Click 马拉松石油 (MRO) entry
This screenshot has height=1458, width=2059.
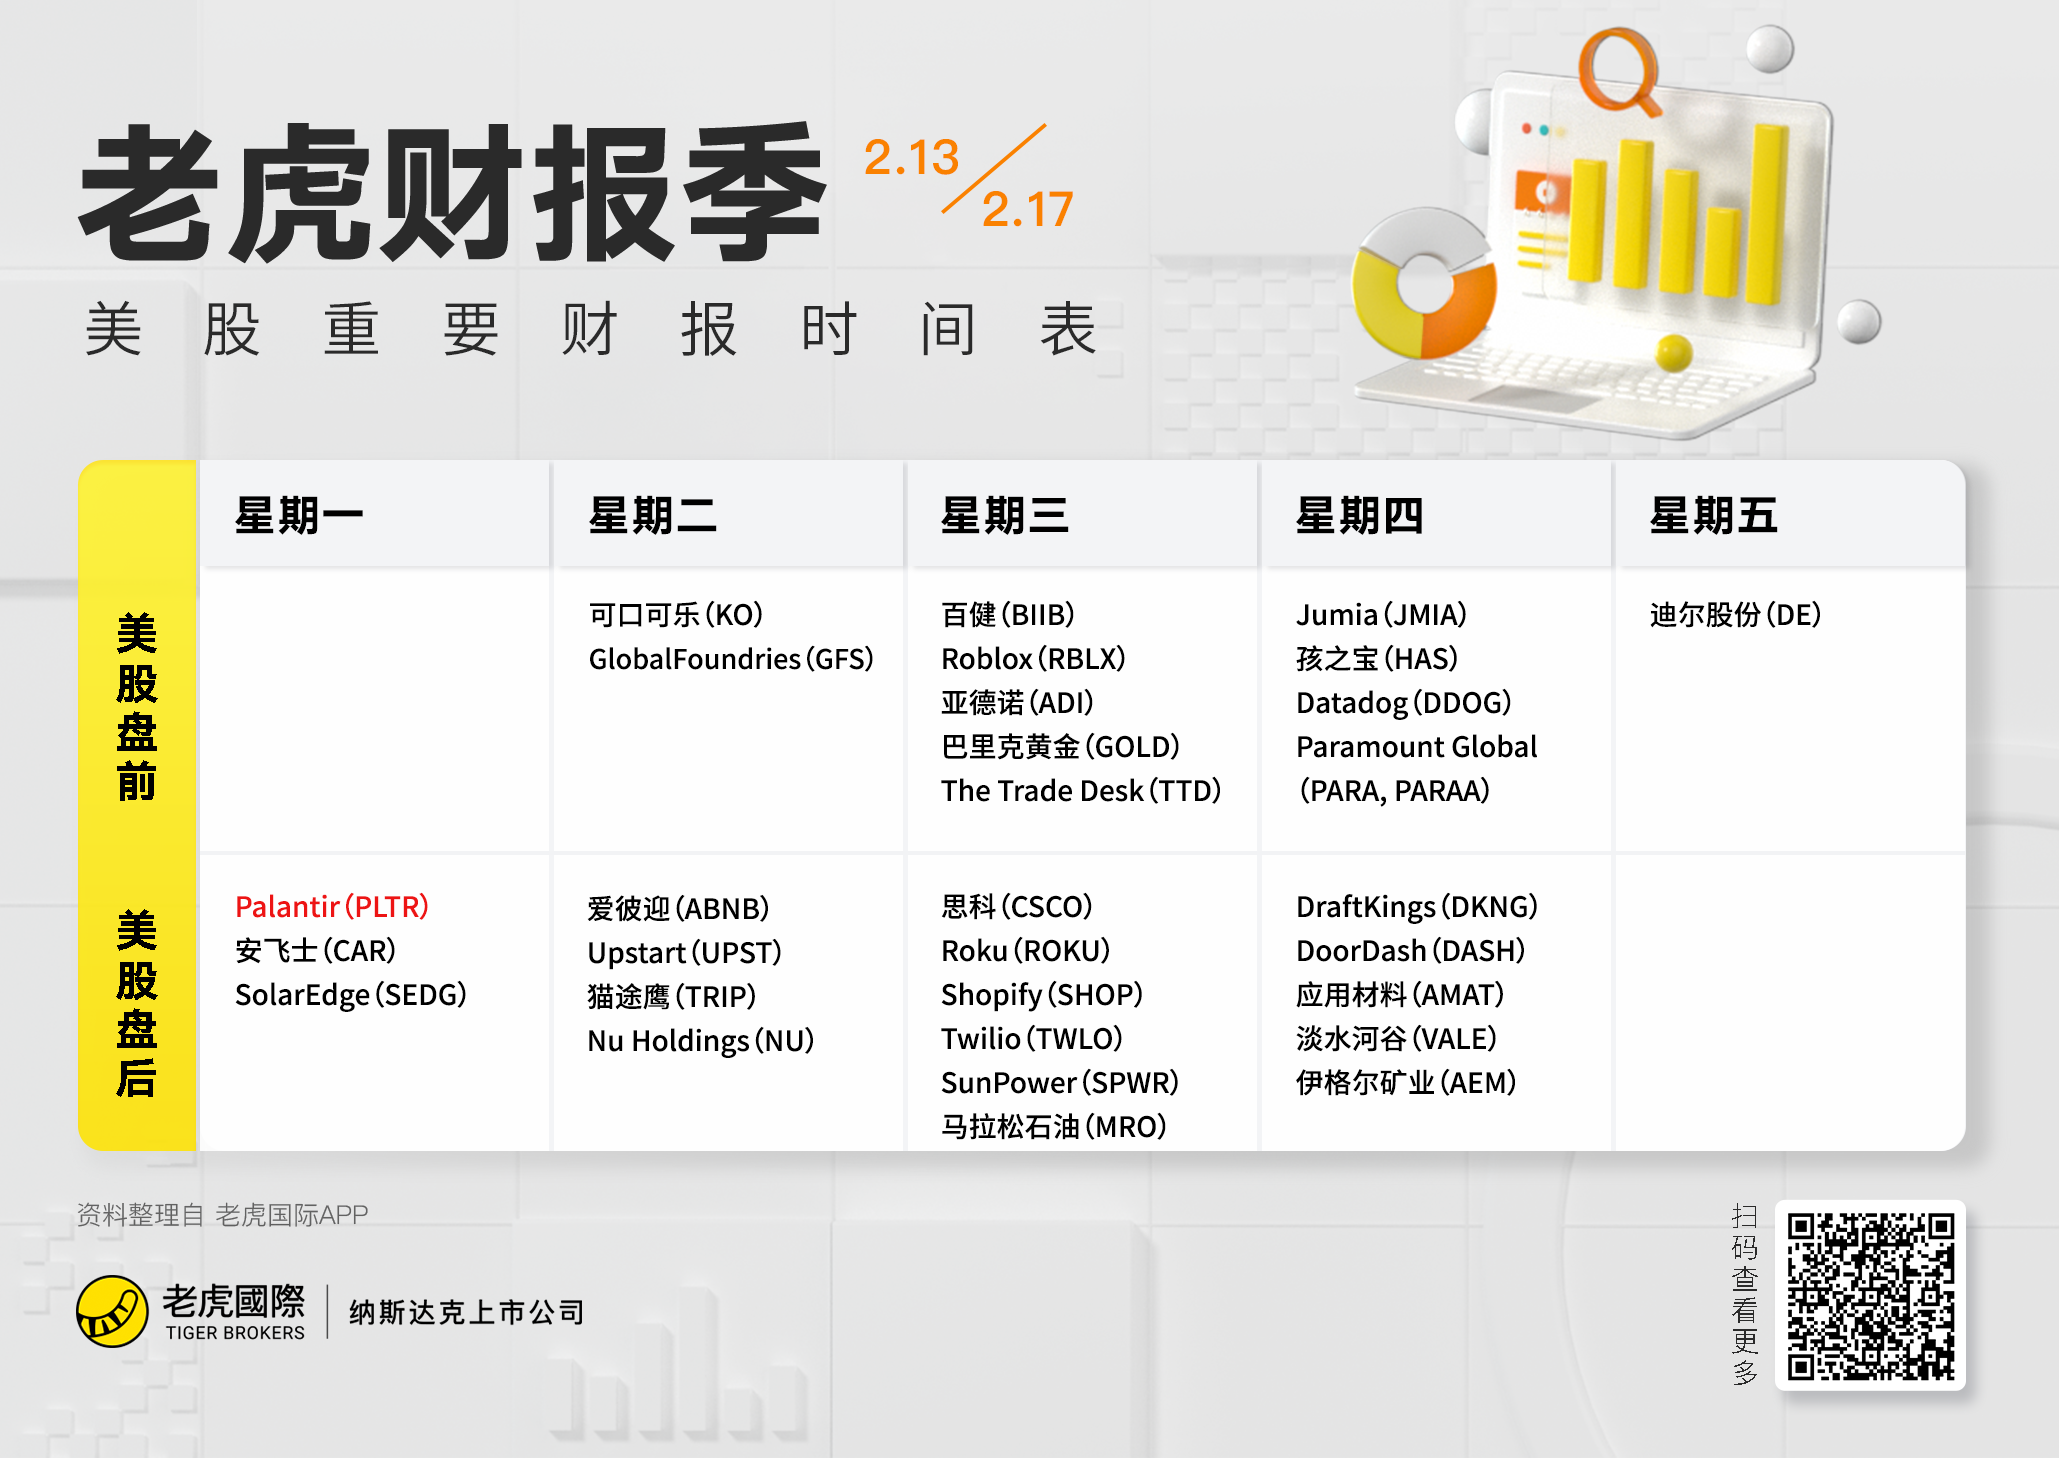[1054, 1126]
